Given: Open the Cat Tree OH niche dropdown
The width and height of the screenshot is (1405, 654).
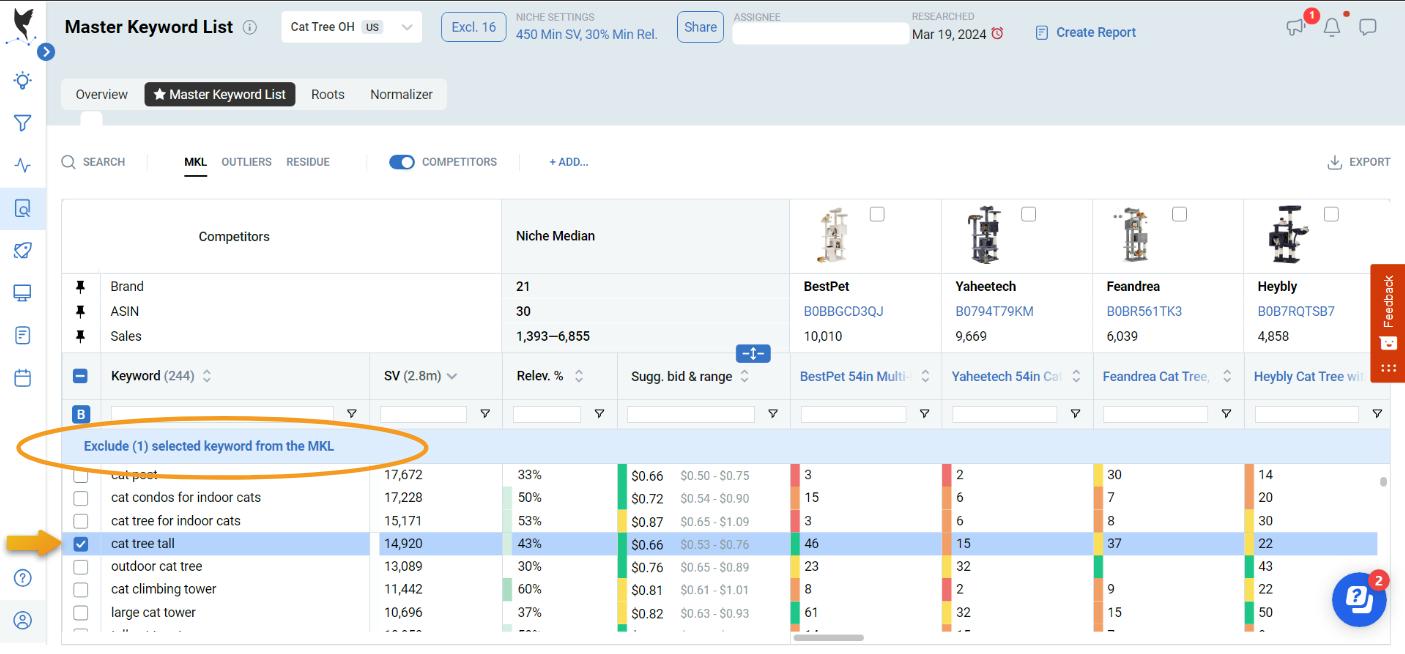Looking at the screenshot, I should tap(352, 27).
